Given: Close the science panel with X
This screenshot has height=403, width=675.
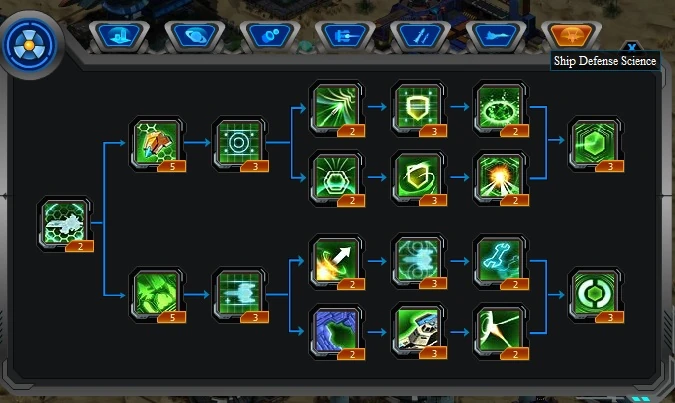Looking at the screenshot, I should 632,47.
